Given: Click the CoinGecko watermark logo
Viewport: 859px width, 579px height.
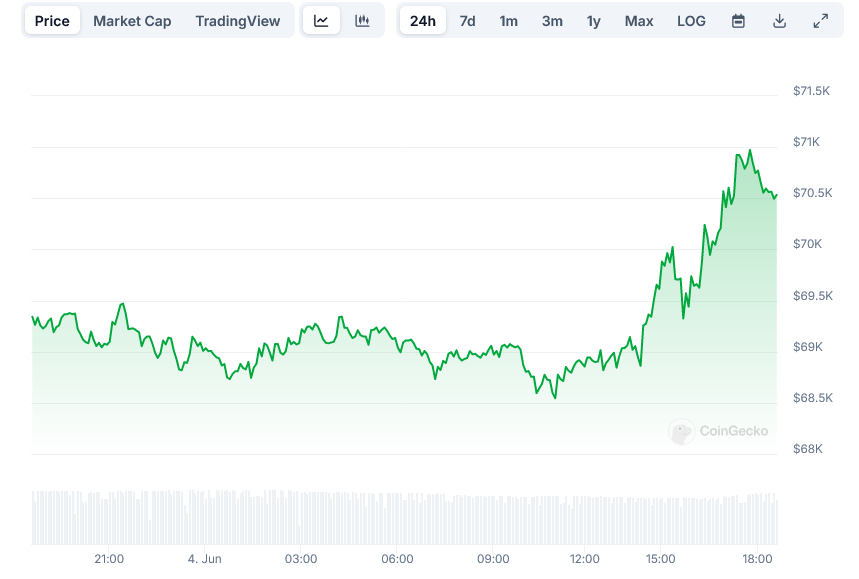Looking at the screenshot, I should coord(719,431).
